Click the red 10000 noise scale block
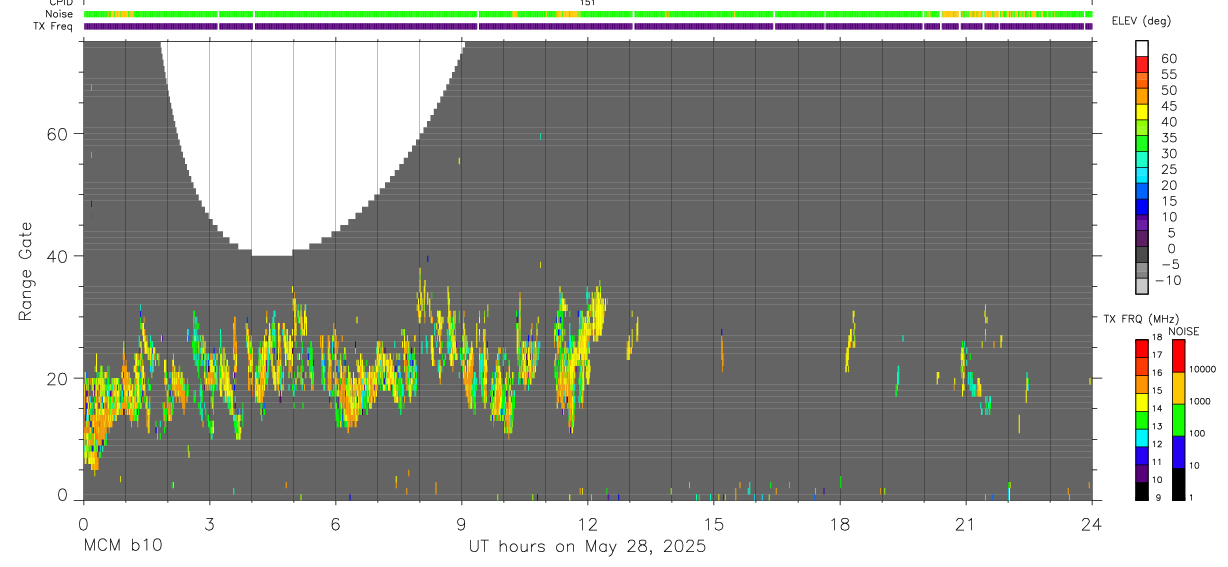The image size is (1228, 567). (x=1178, y=356)
